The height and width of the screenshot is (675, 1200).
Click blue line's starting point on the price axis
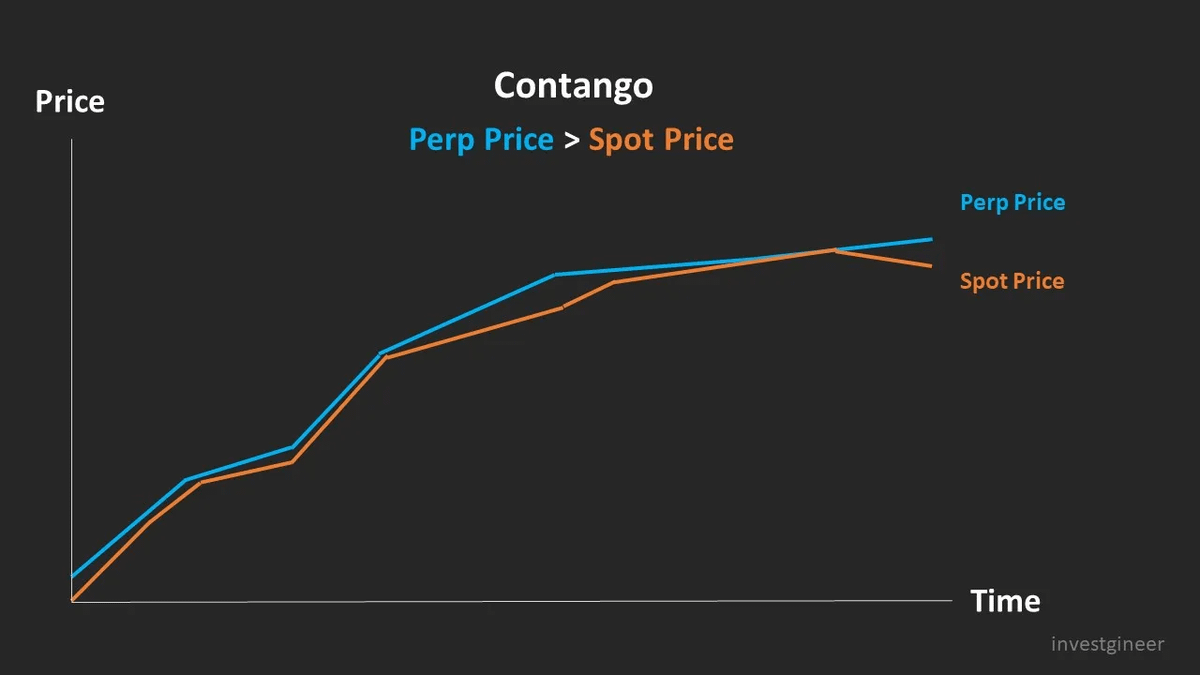click(73, 576)
